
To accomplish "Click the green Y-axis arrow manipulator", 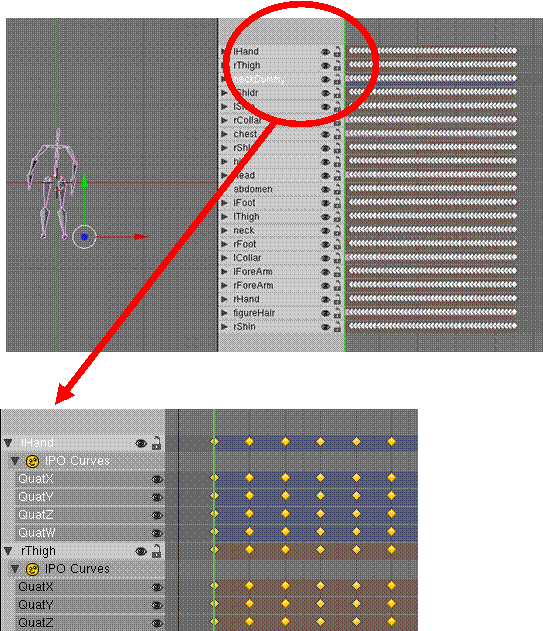I will coord(84,181).
